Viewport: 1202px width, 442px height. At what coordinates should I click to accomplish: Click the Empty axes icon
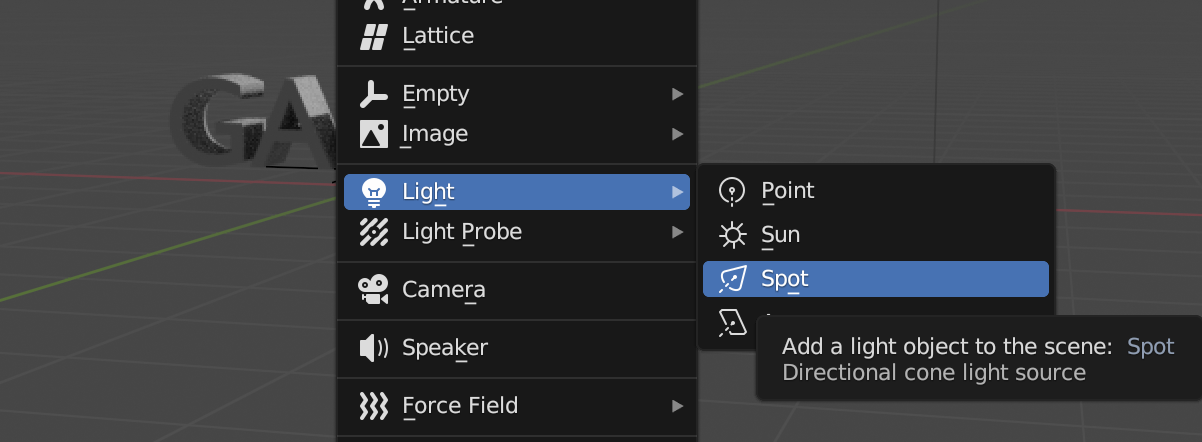click(x=373, y=94)
